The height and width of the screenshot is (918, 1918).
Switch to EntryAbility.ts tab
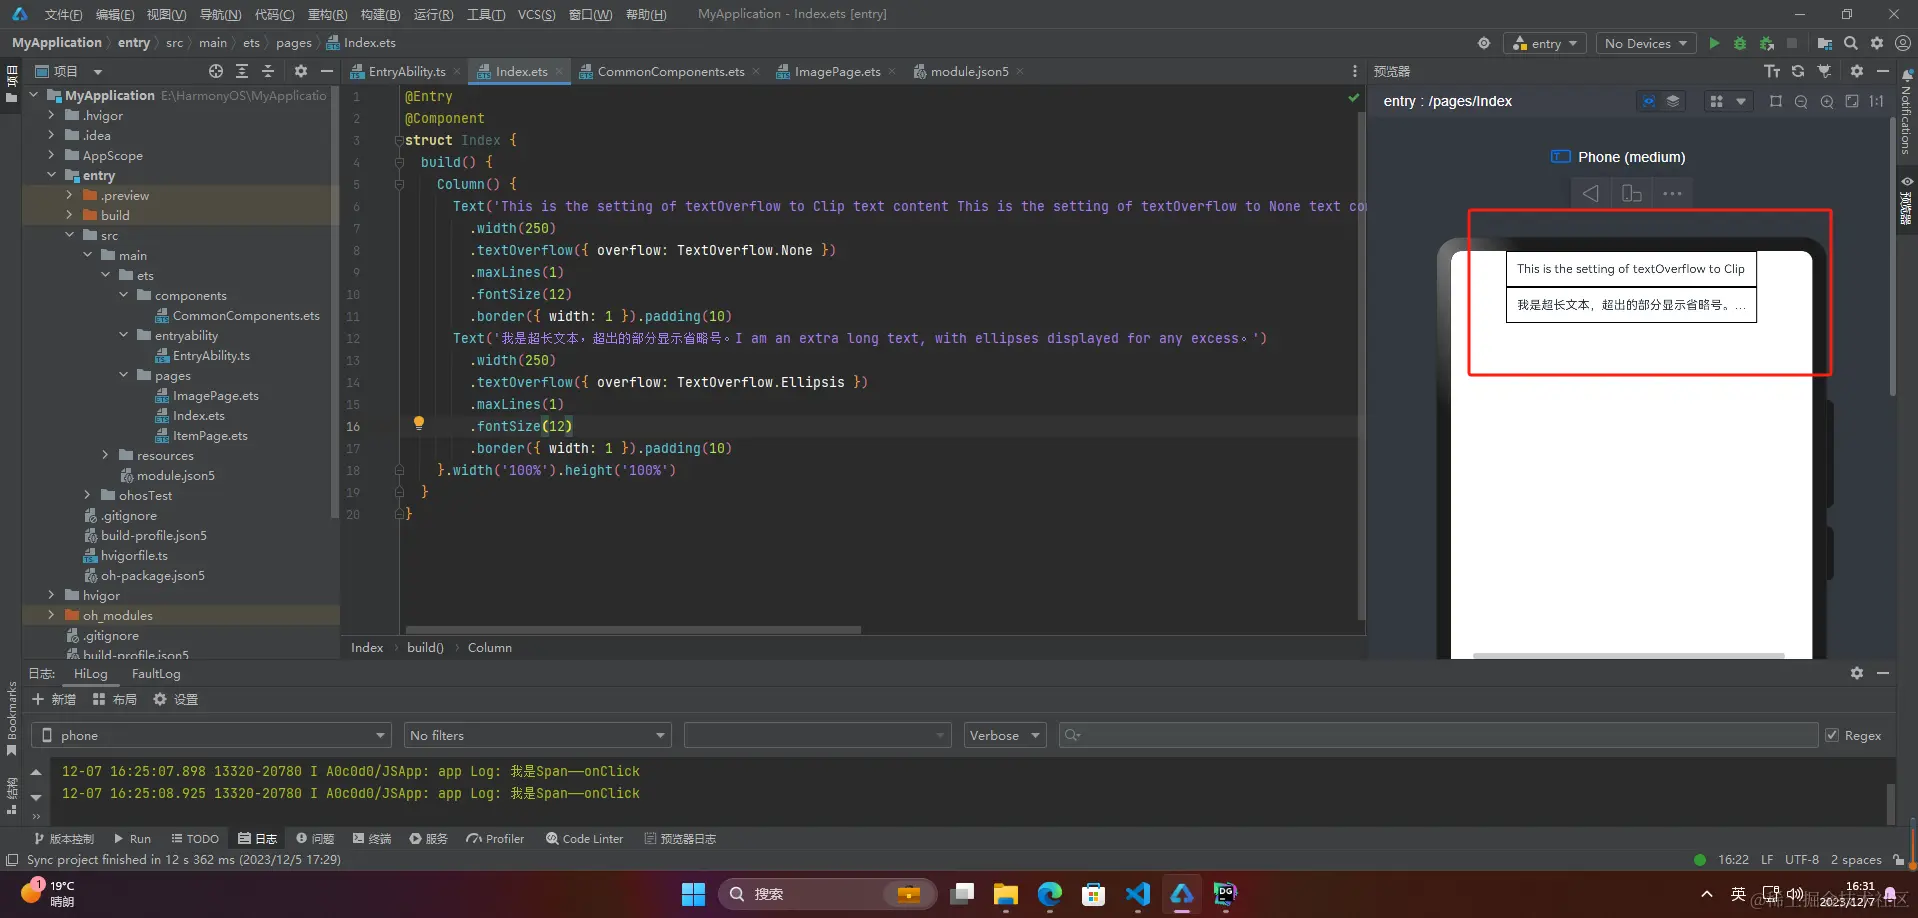click(406, 71)
